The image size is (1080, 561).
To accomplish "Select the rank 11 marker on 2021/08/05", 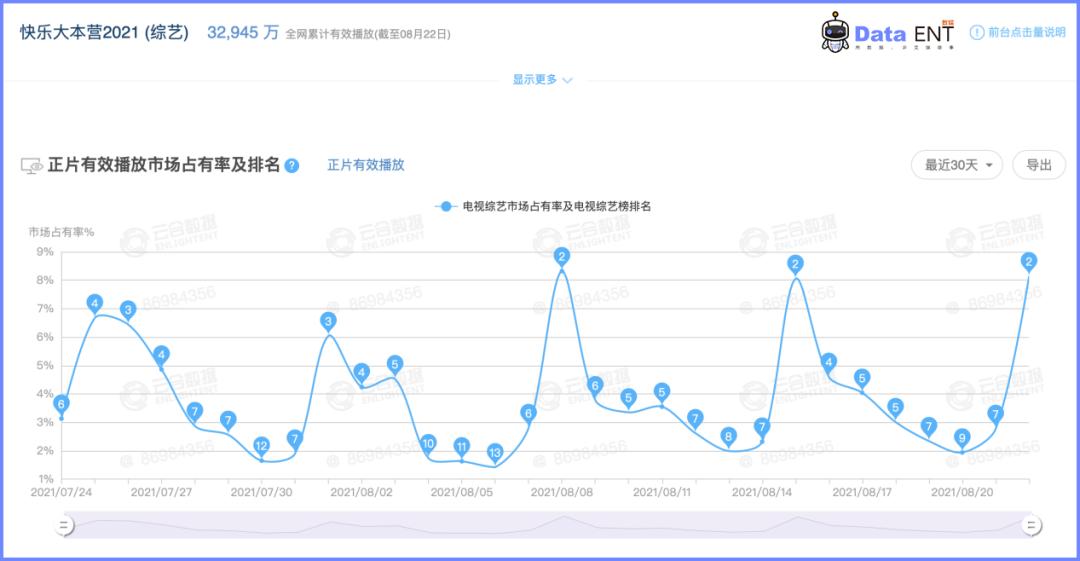I will click(x=461, y=447).
